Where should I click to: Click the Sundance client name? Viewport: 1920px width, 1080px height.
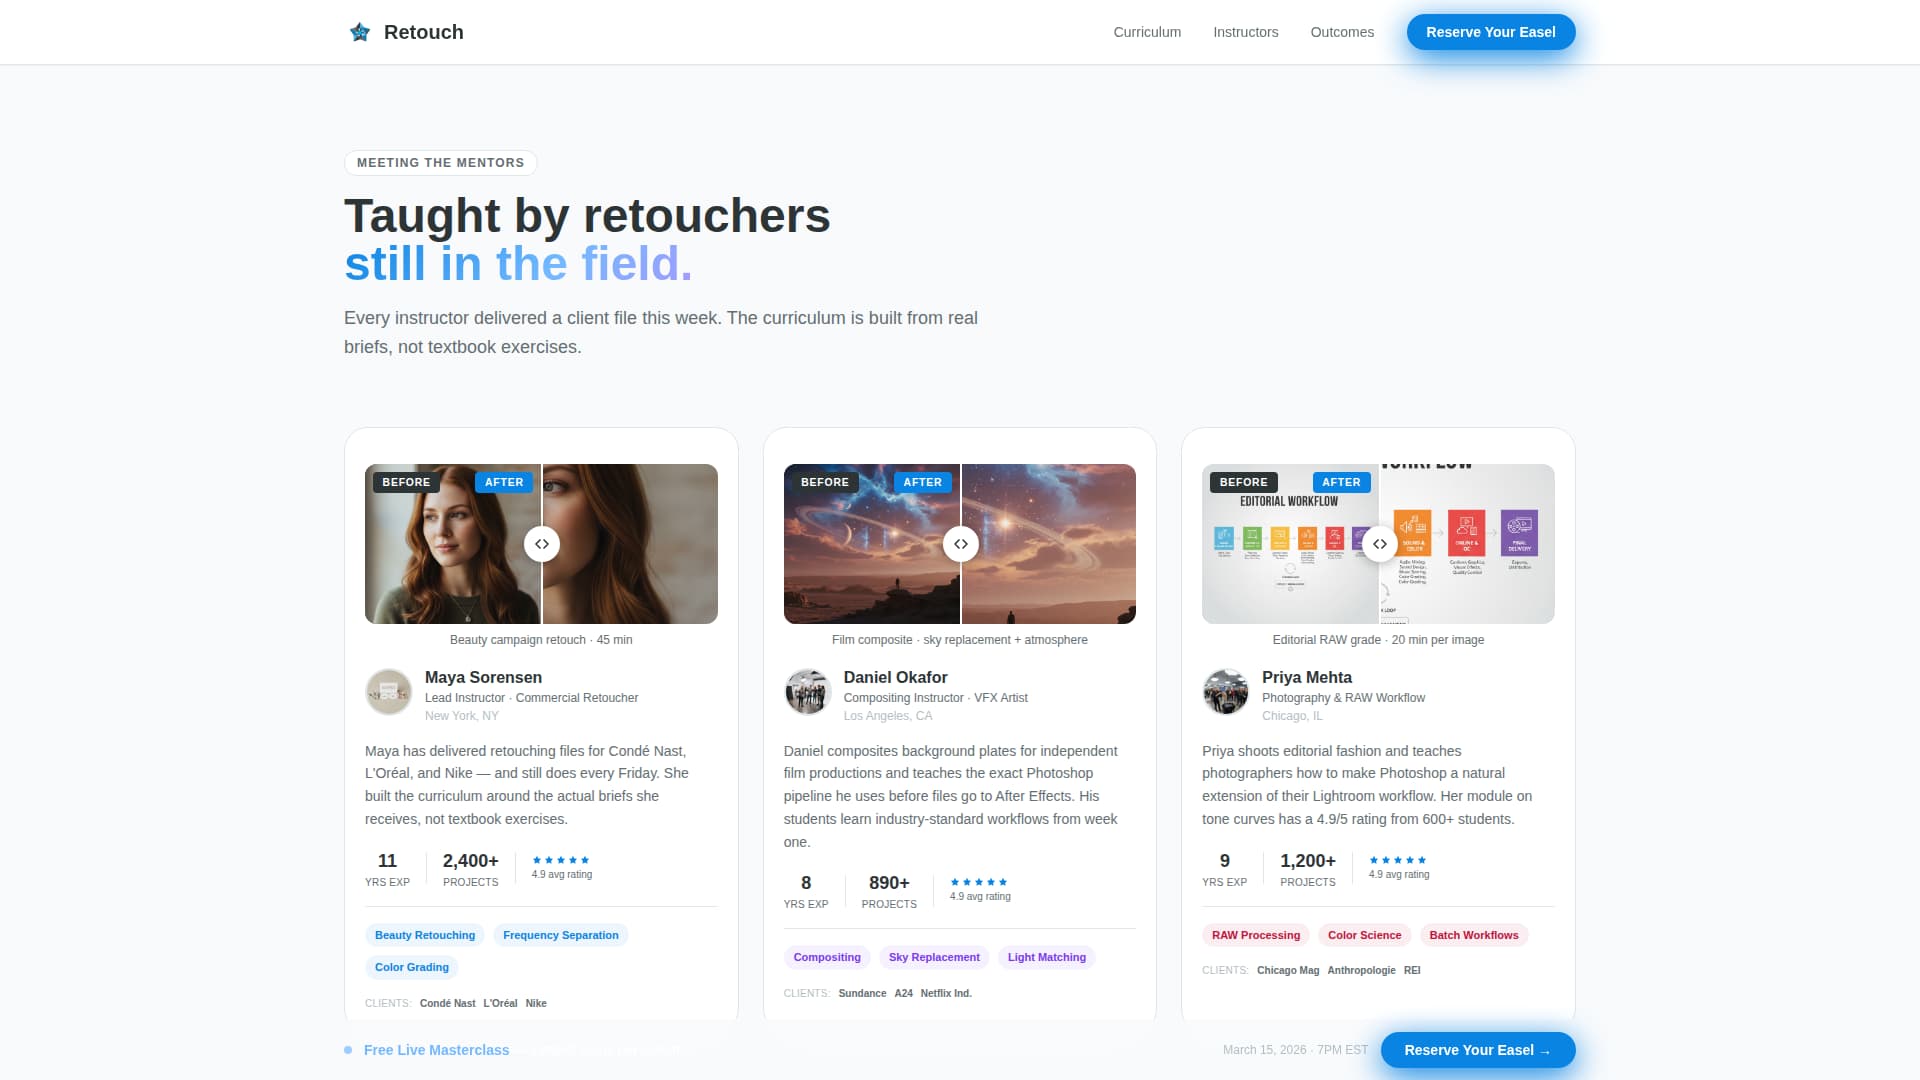[862, 993]
